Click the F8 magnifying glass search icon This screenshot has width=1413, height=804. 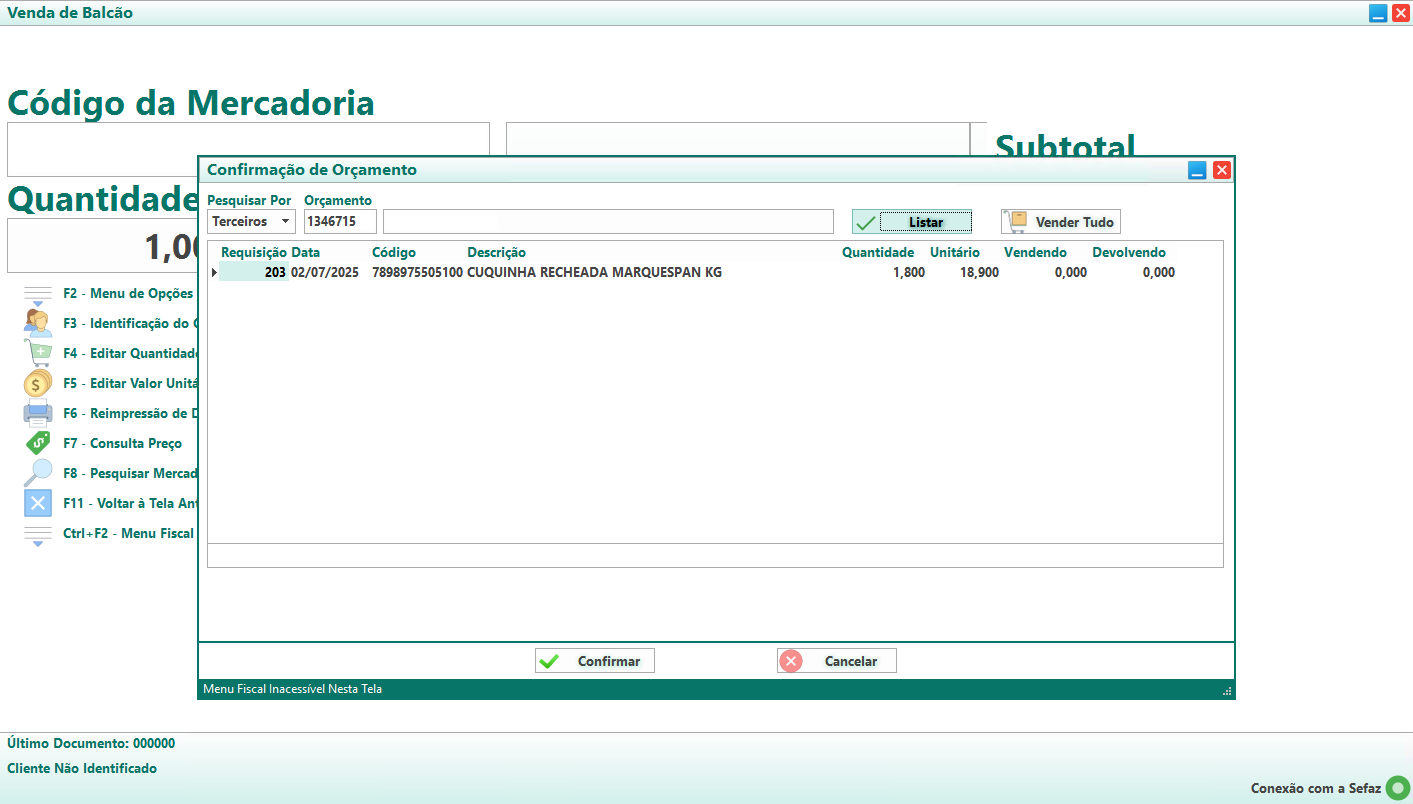pyautogui.click(x=37, y=473)
